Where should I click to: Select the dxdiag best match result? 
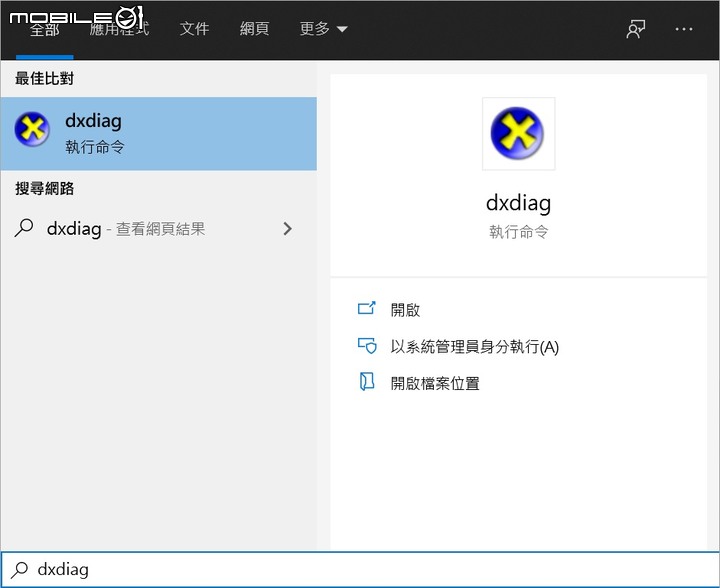[158, 134]
